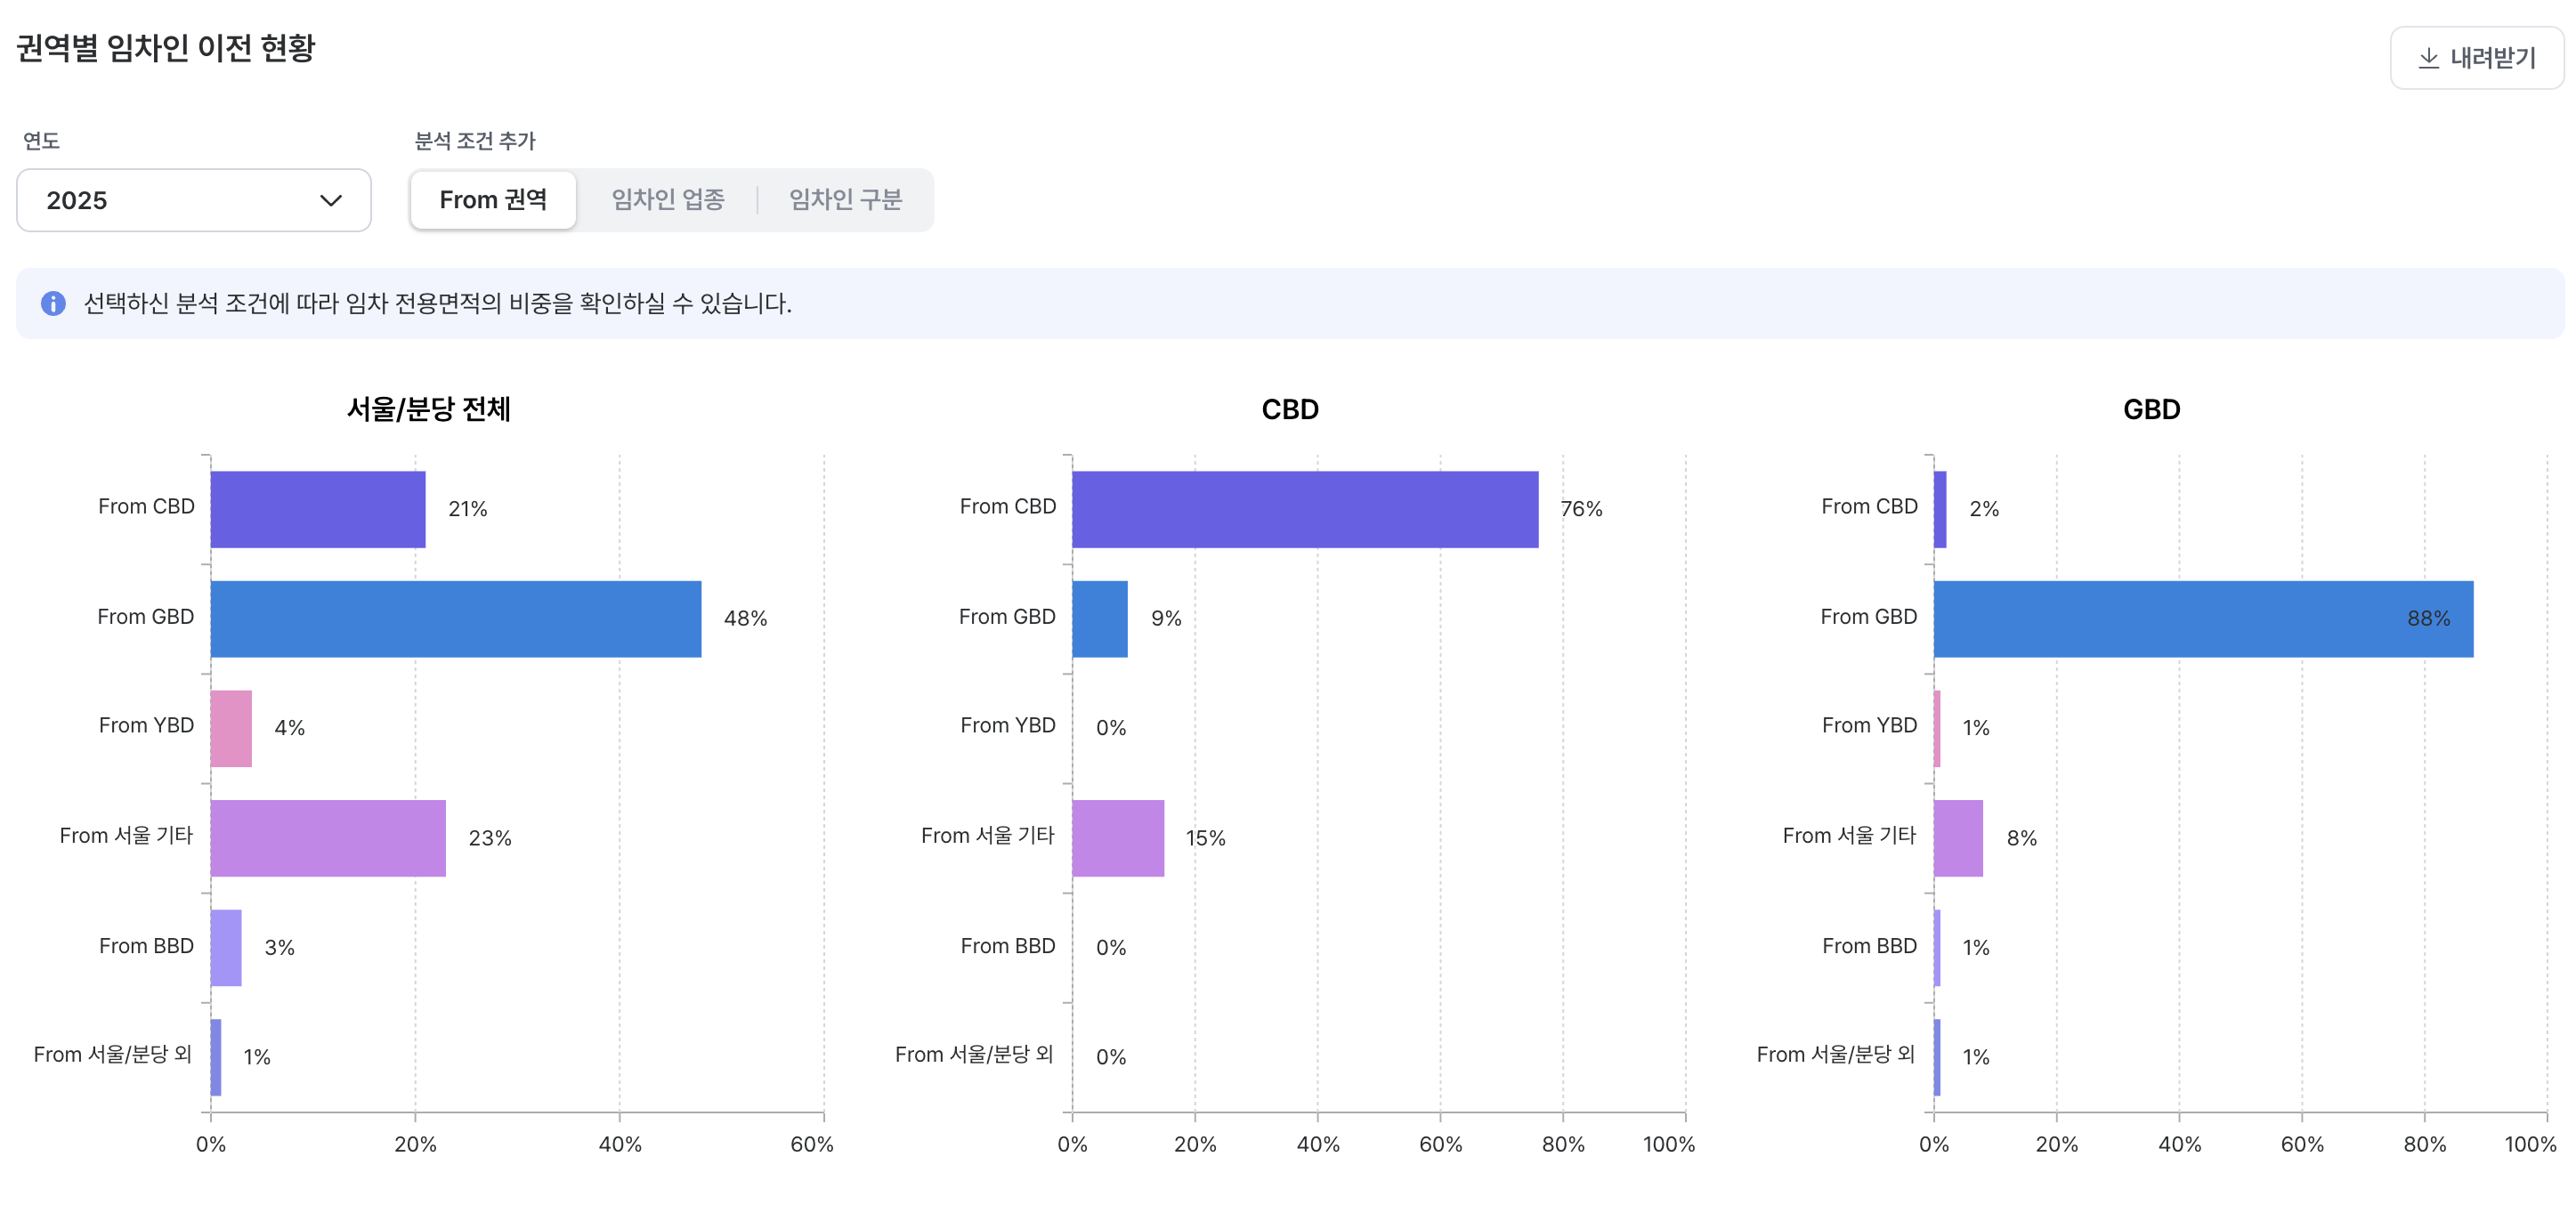
Task: Click the pink 4% From YBD bar
Action: [231, 728]
